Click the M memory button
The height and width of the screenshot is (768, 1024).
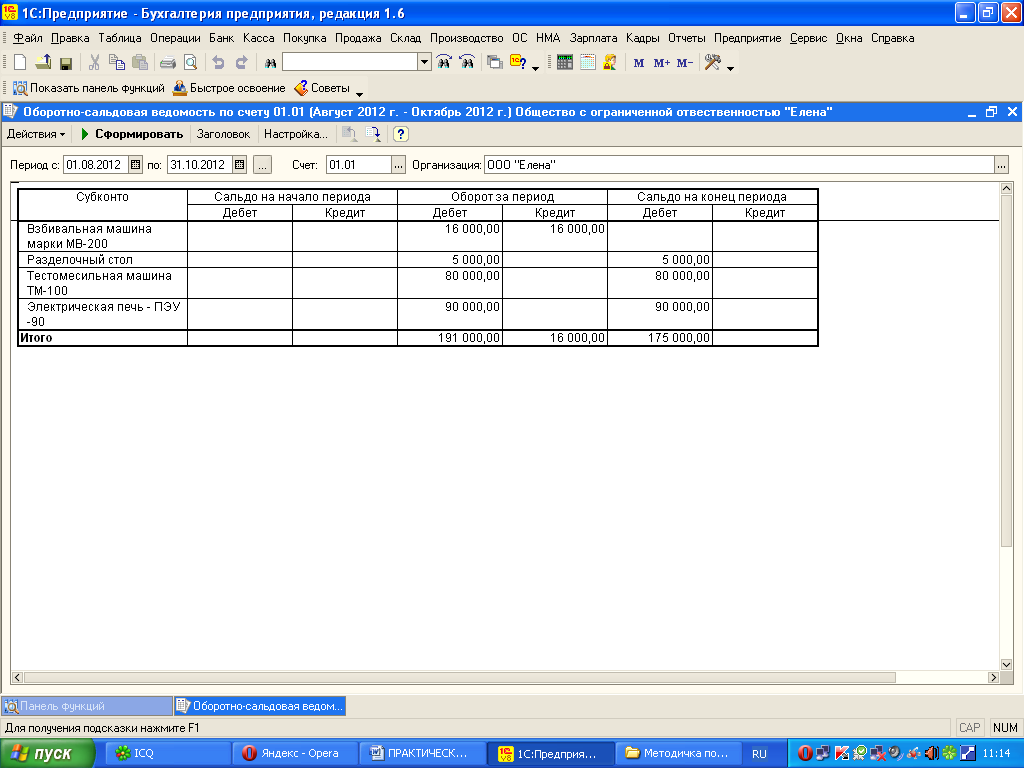(x=639, y=63)
